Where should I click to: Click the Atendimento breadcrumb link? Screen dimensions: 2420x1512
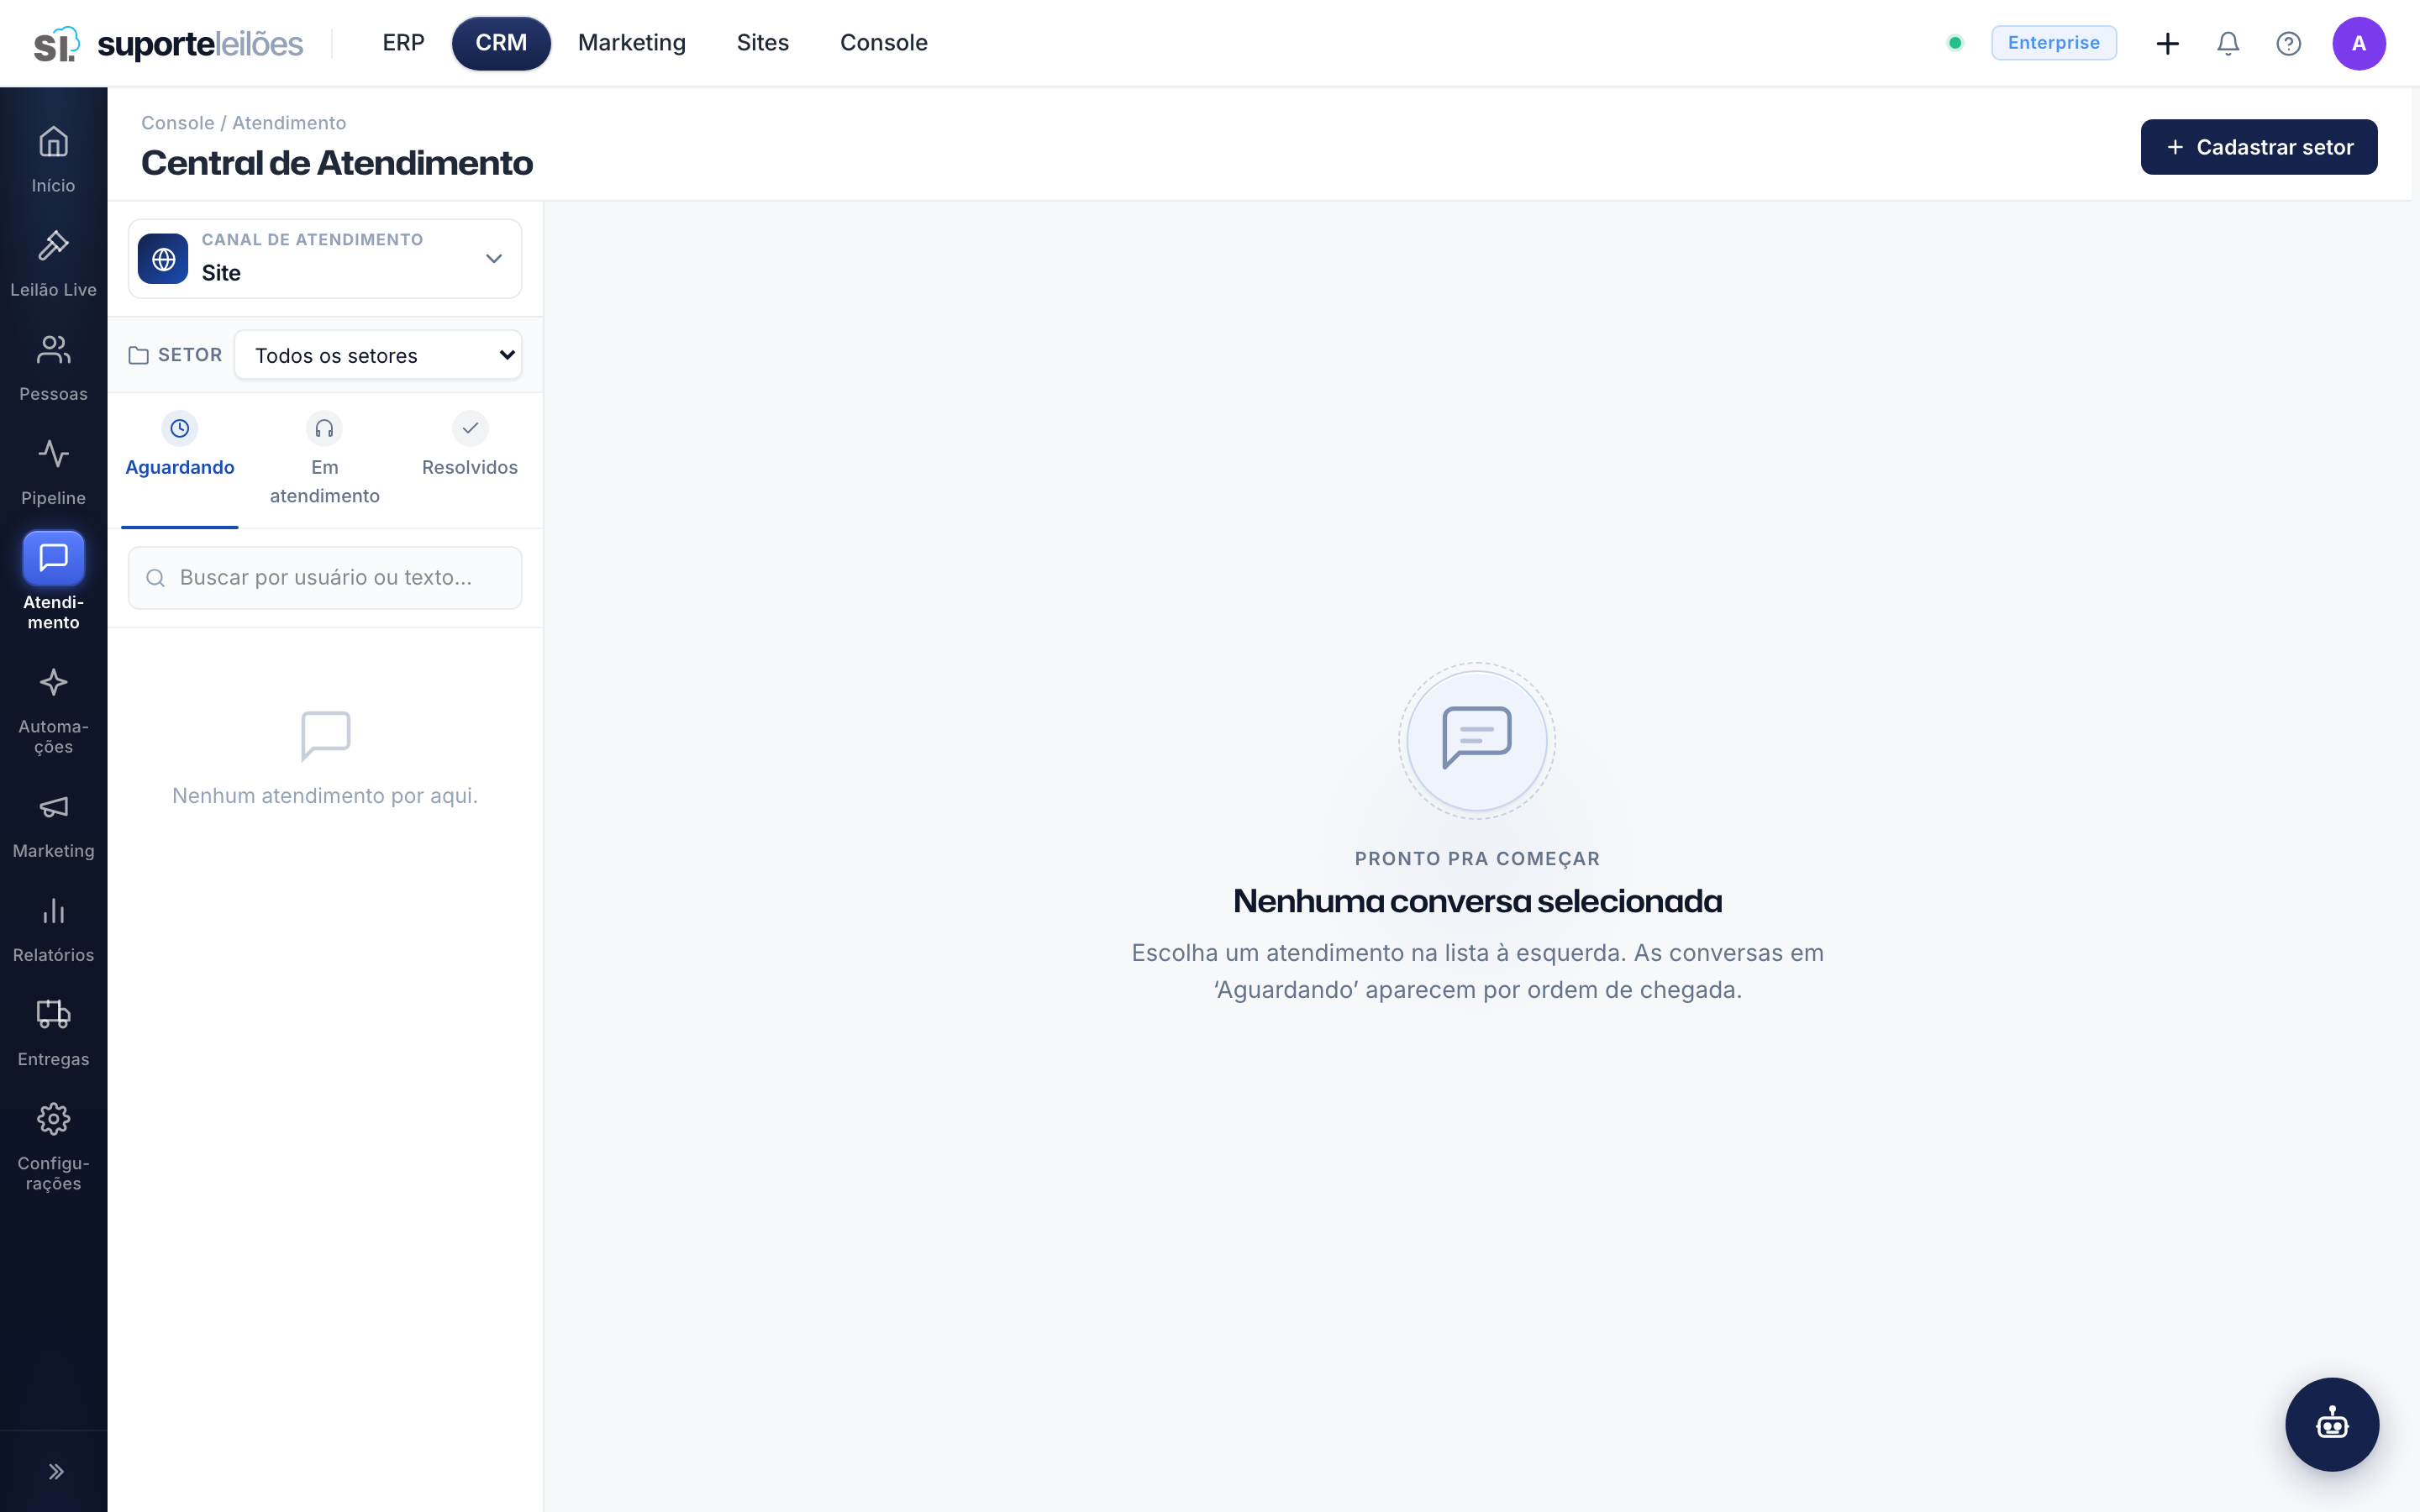[289, 123]
